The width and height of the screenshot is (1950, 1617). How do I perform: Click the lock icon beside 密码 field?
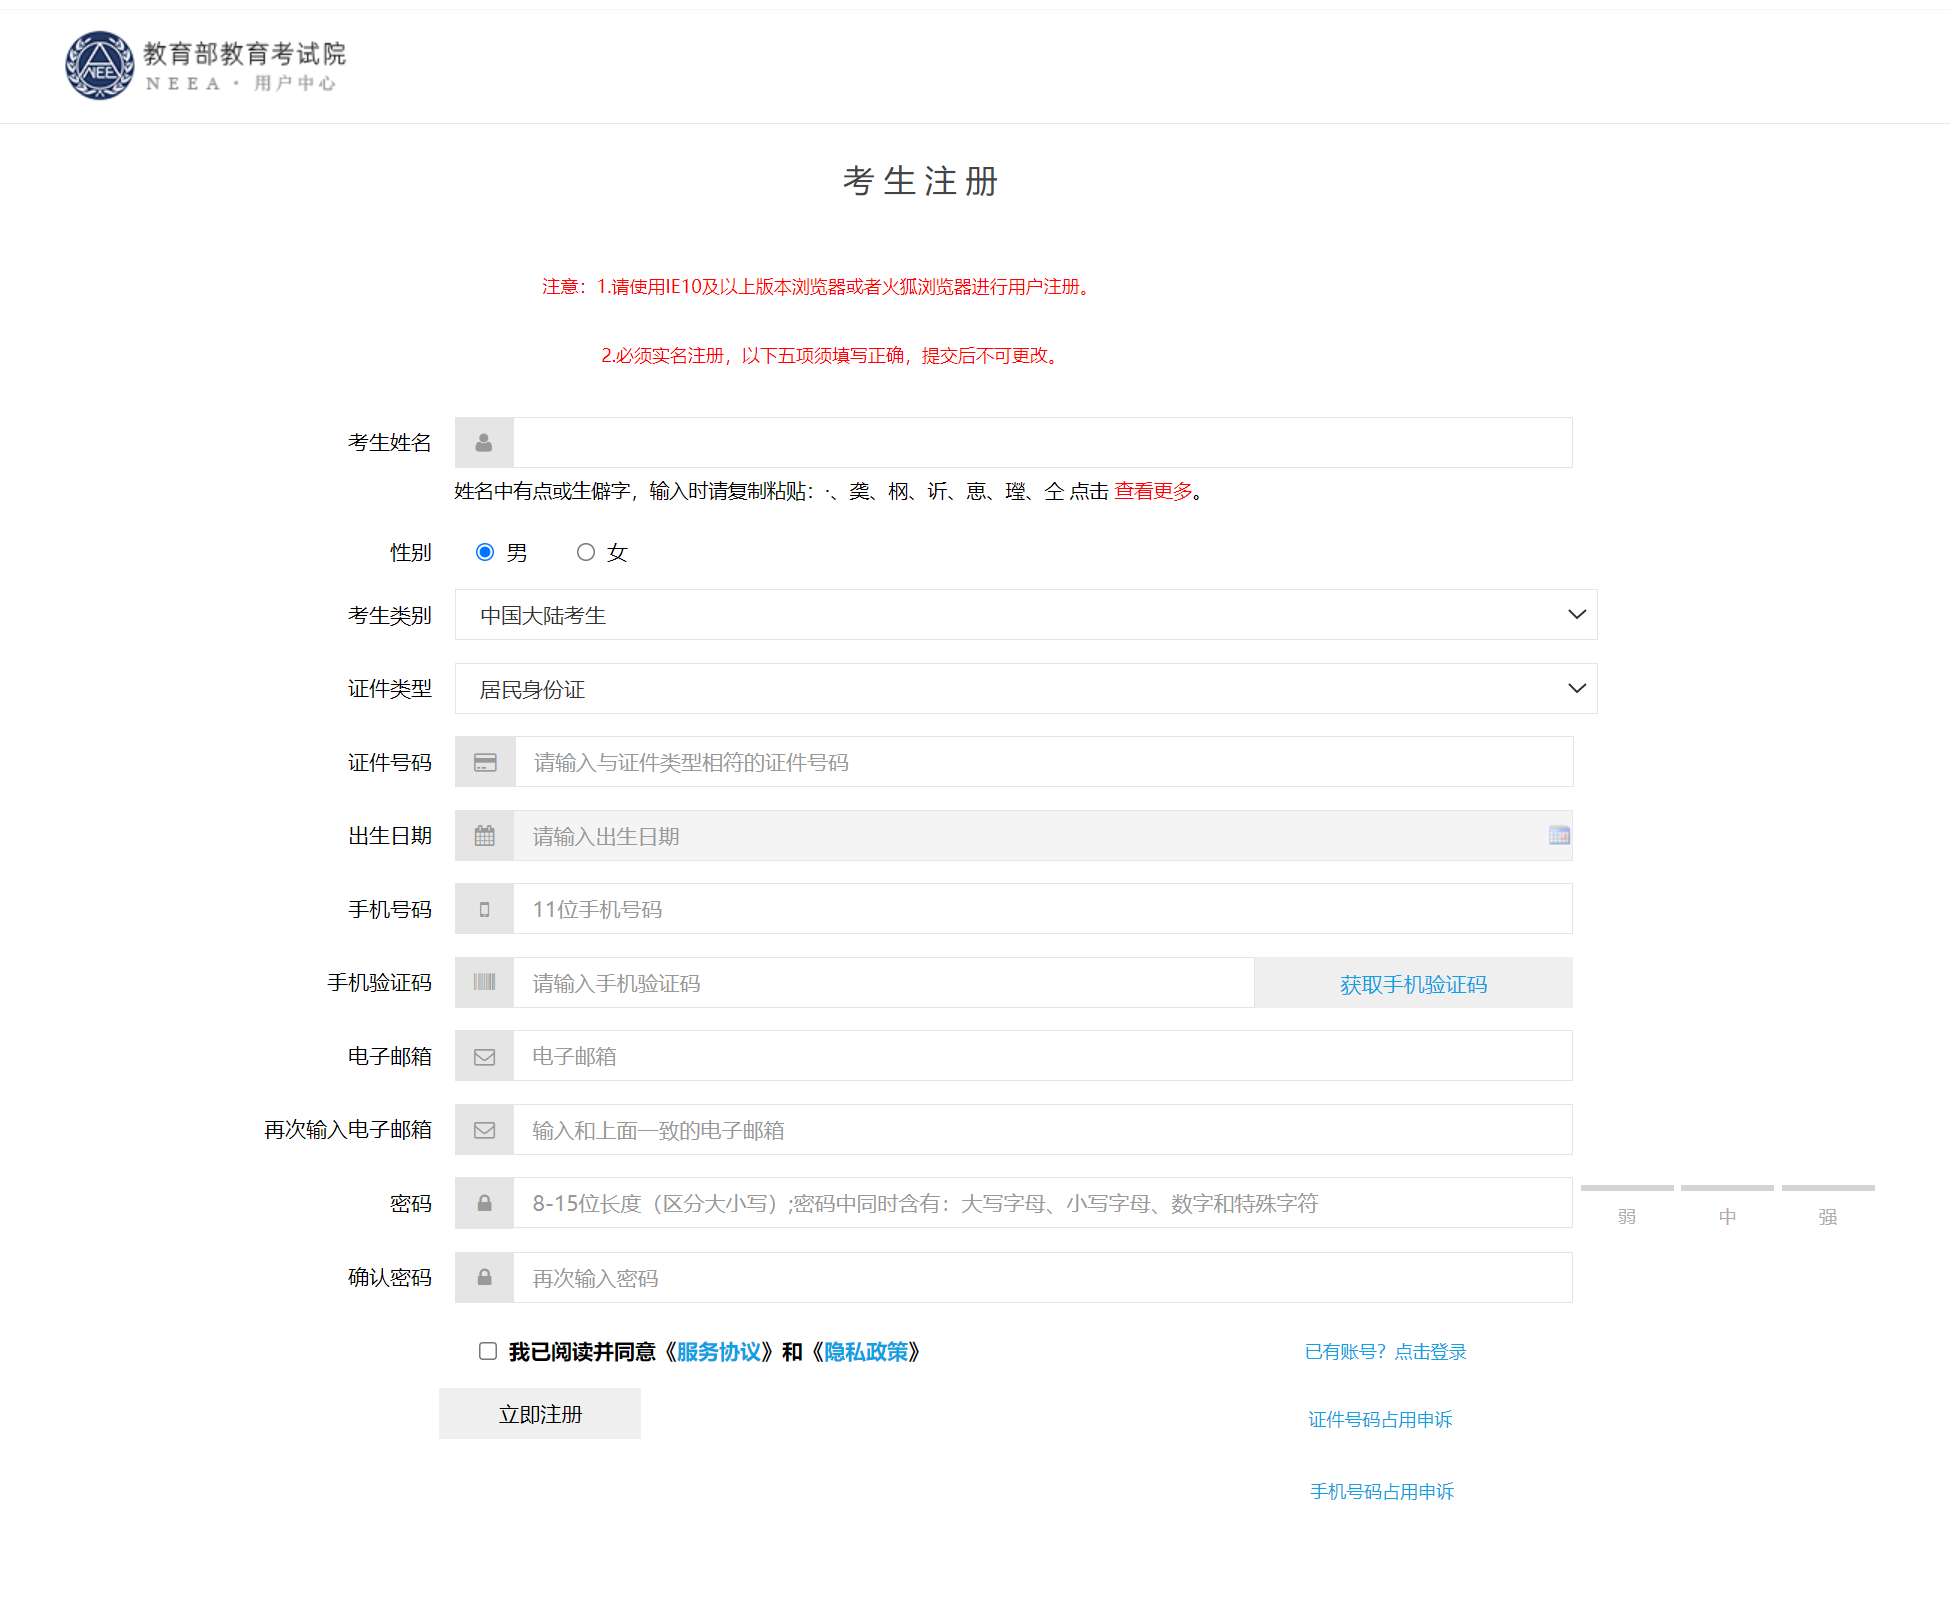(484, 1204)
